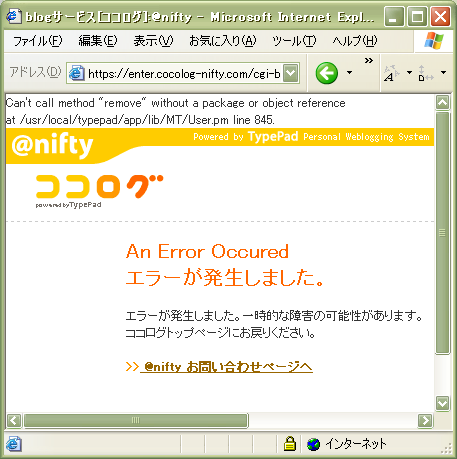Open the text size toolbar icon
Viewport: 457px width, 459px height.
tap(391, 73)
